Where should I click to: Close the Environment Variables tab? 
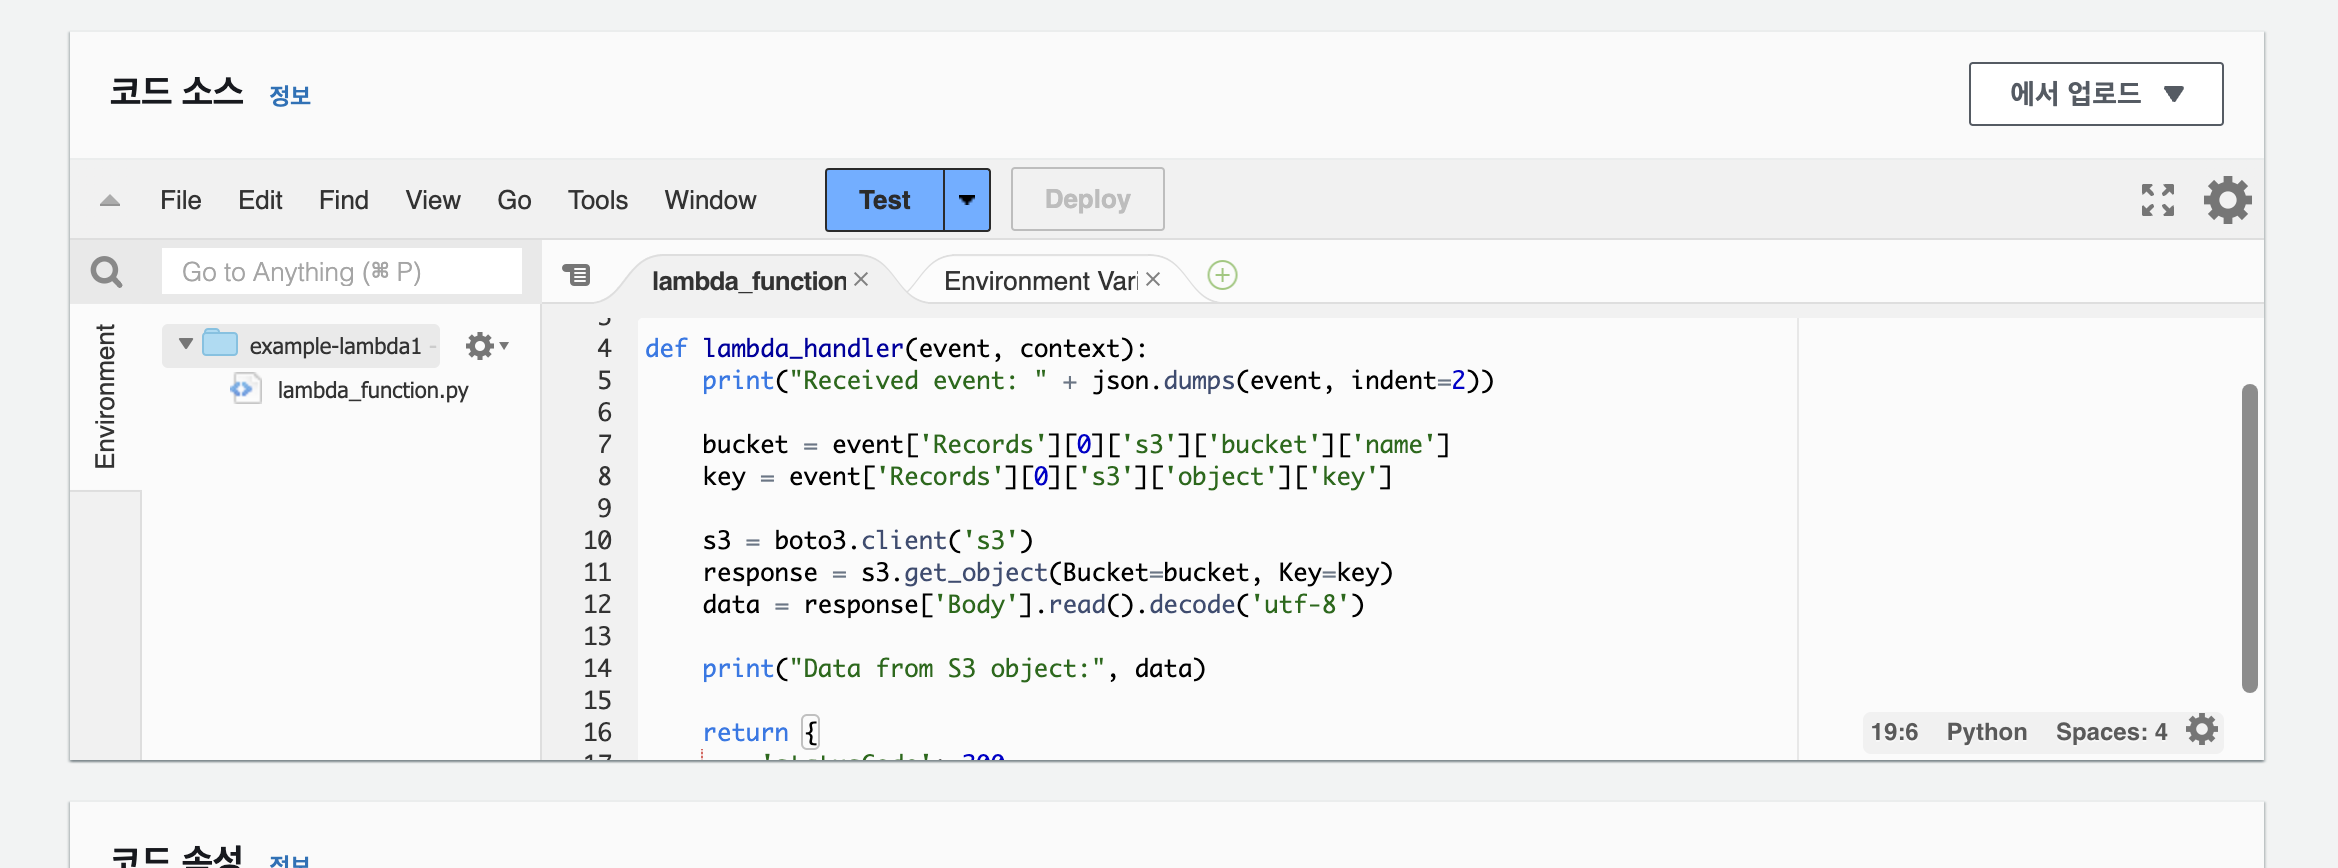[1153, 280]
